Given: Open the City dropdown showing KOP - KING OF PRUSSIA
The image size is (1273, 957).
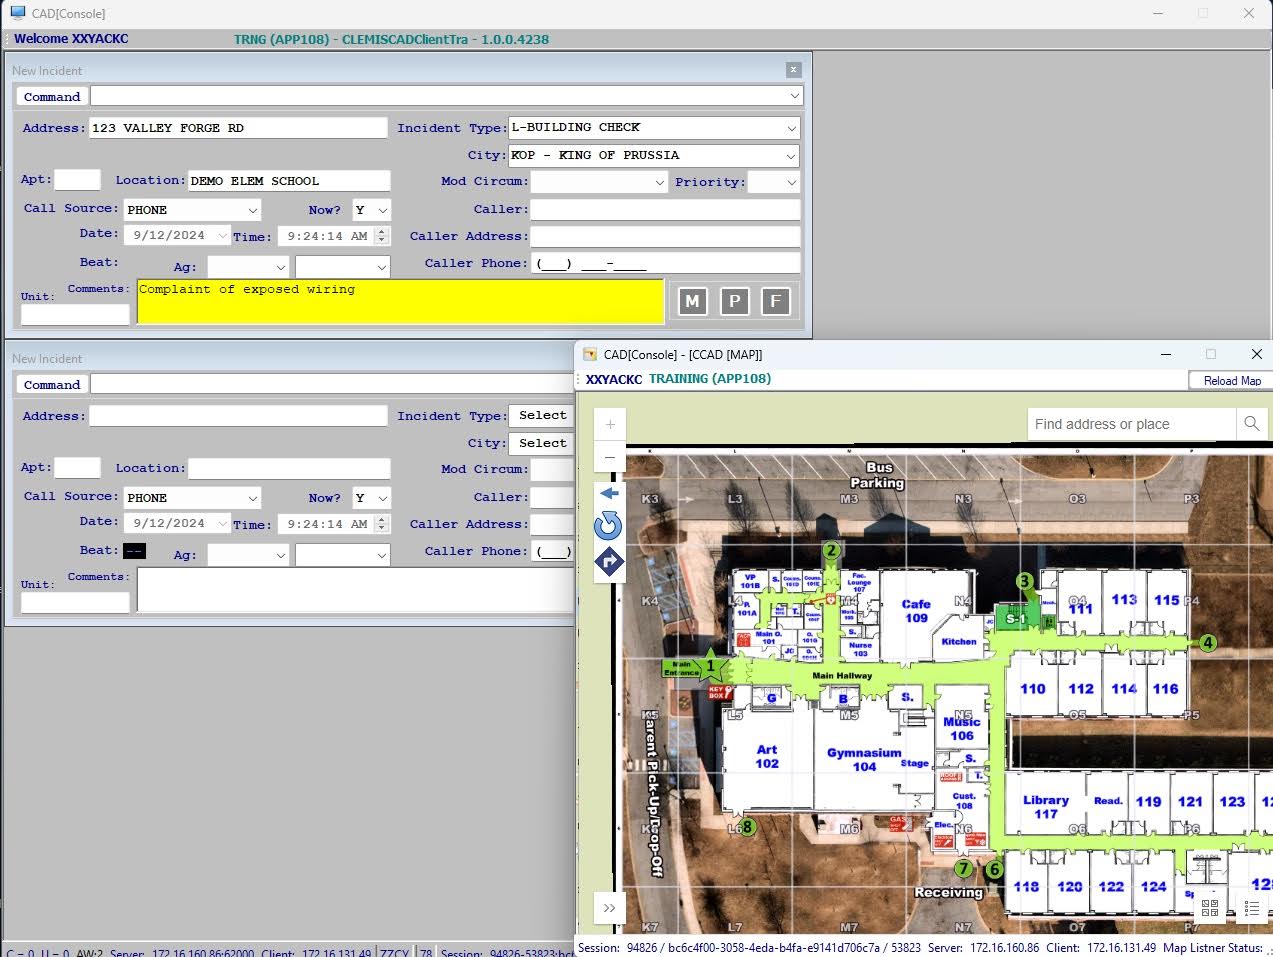Looking at the screenshot, I should (791, 156).
